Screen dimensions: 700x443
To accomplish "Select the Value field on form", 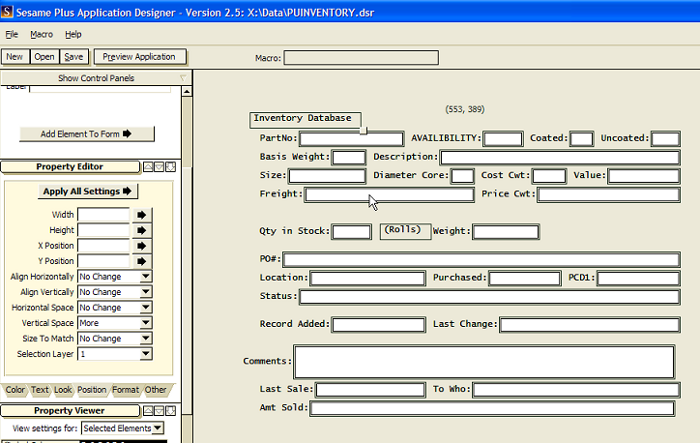I will pyautogui.click(x=644, y=176).
